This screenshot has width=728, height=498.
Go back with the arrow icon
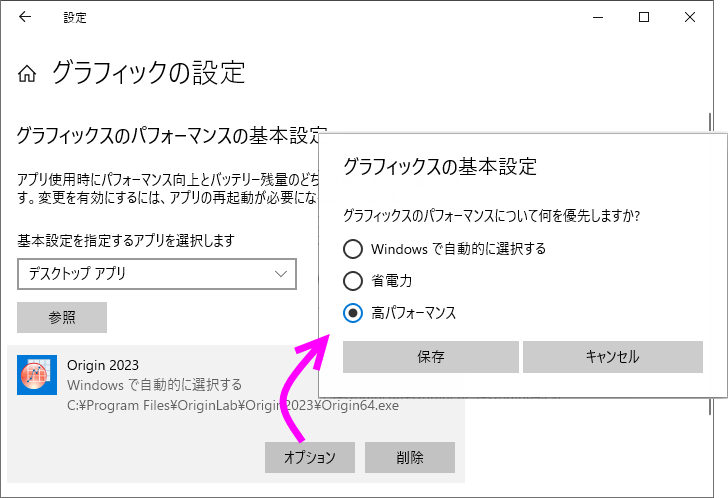pos(25,17)
